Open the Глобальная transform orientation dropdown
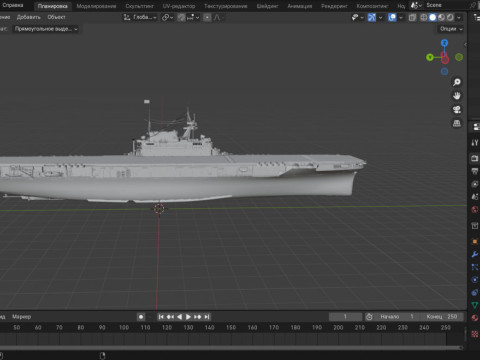 (140, 17)
